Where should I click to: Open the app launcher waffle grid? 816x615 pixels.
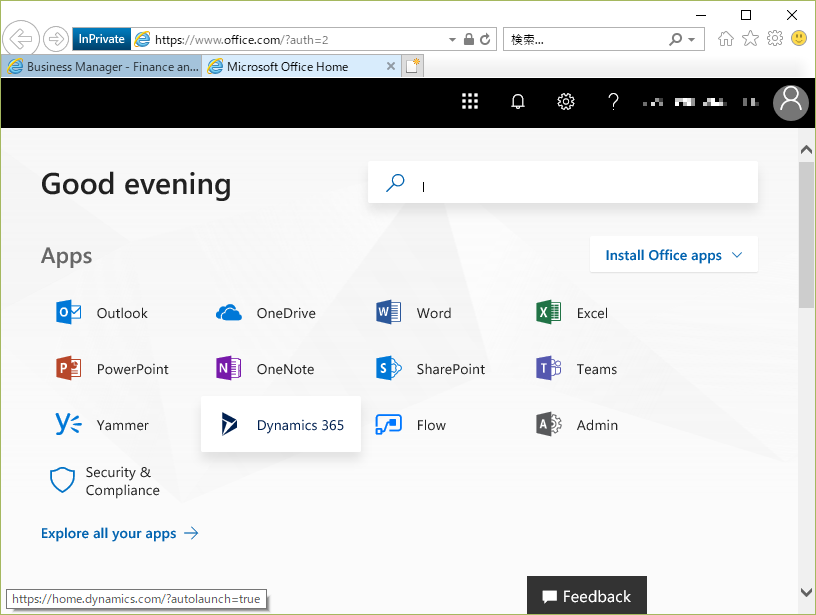point(470,101)
